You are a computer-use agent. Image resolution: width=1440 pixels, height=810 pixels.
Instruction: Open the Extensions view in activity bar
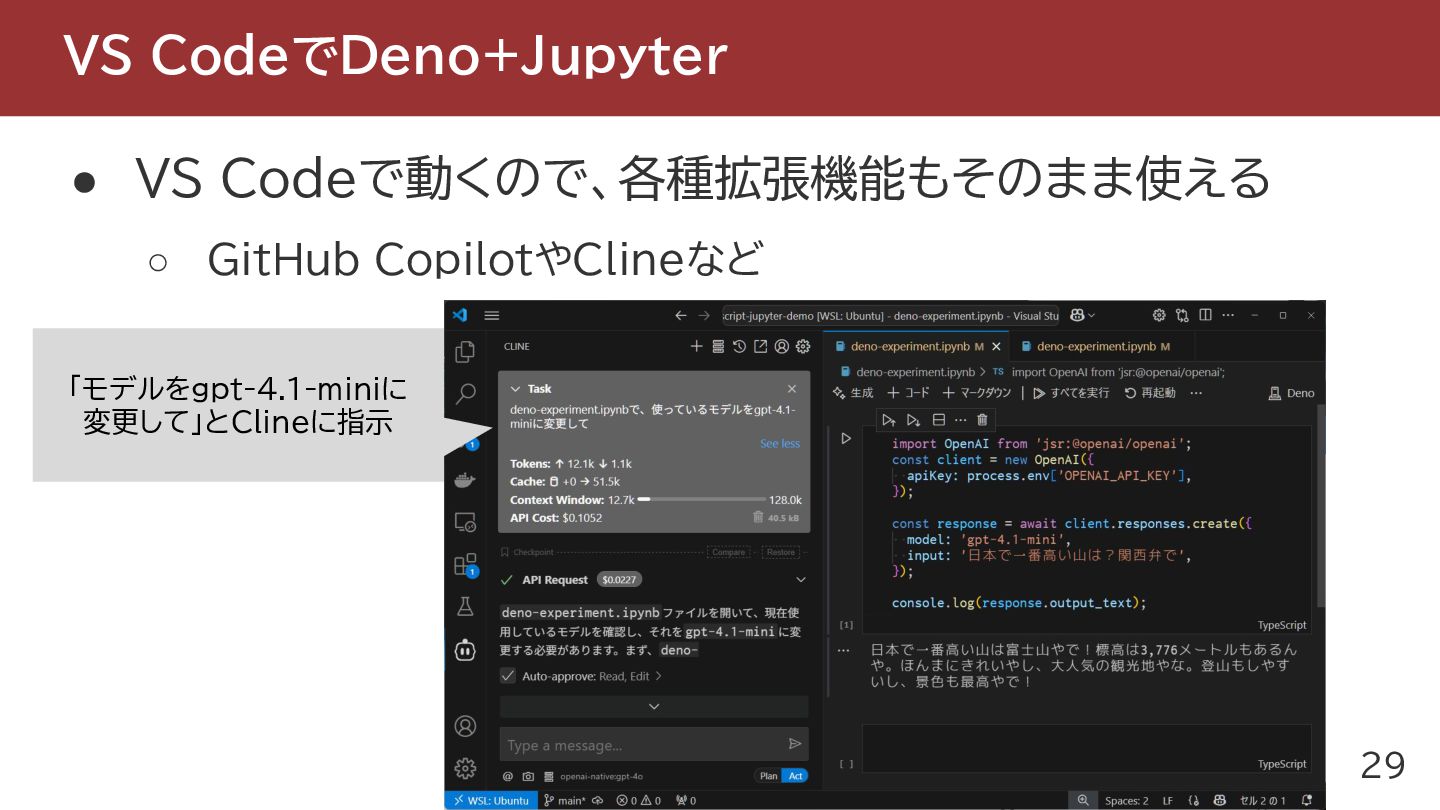point(465,565)
